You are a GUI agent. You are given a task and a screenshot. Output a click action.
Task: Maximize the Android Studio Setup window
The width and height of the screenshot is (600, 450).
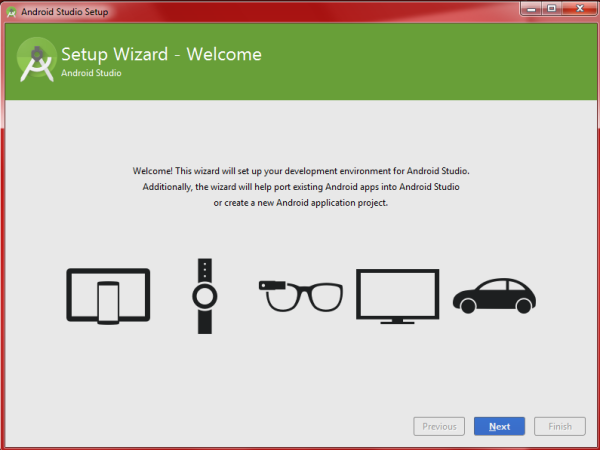551,8
